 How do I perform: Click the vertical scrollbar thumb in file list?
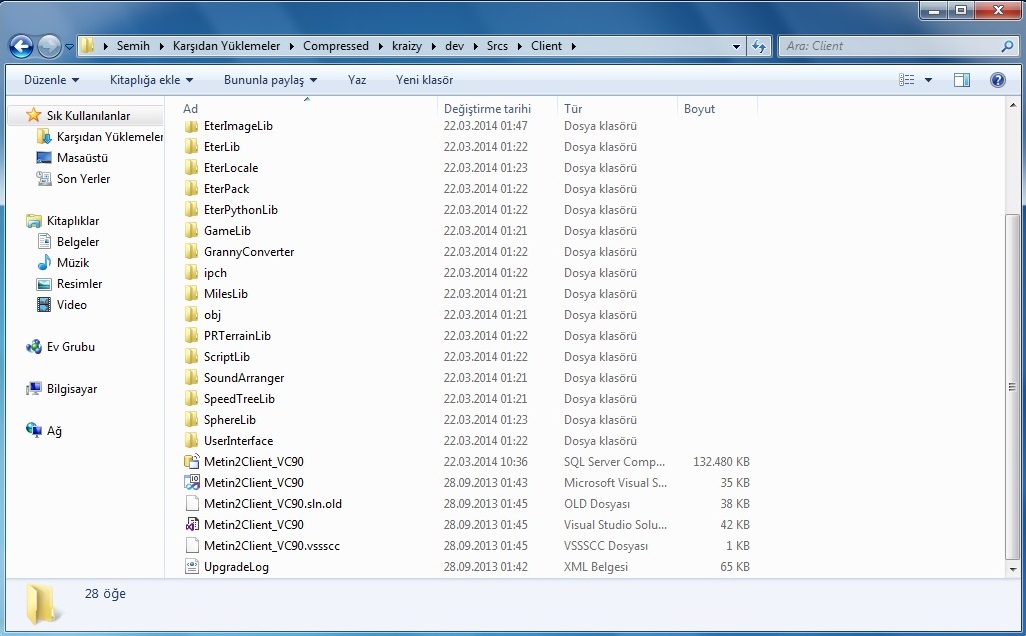(x=1012, y=387)
